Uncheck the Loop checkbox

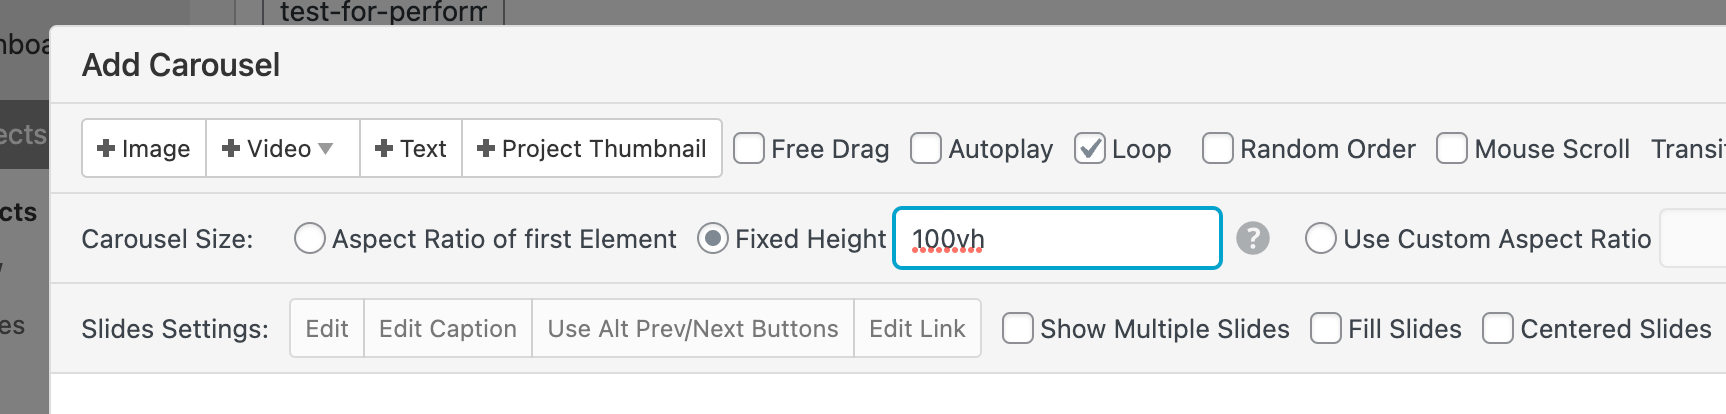click(x=1089, y=149)
